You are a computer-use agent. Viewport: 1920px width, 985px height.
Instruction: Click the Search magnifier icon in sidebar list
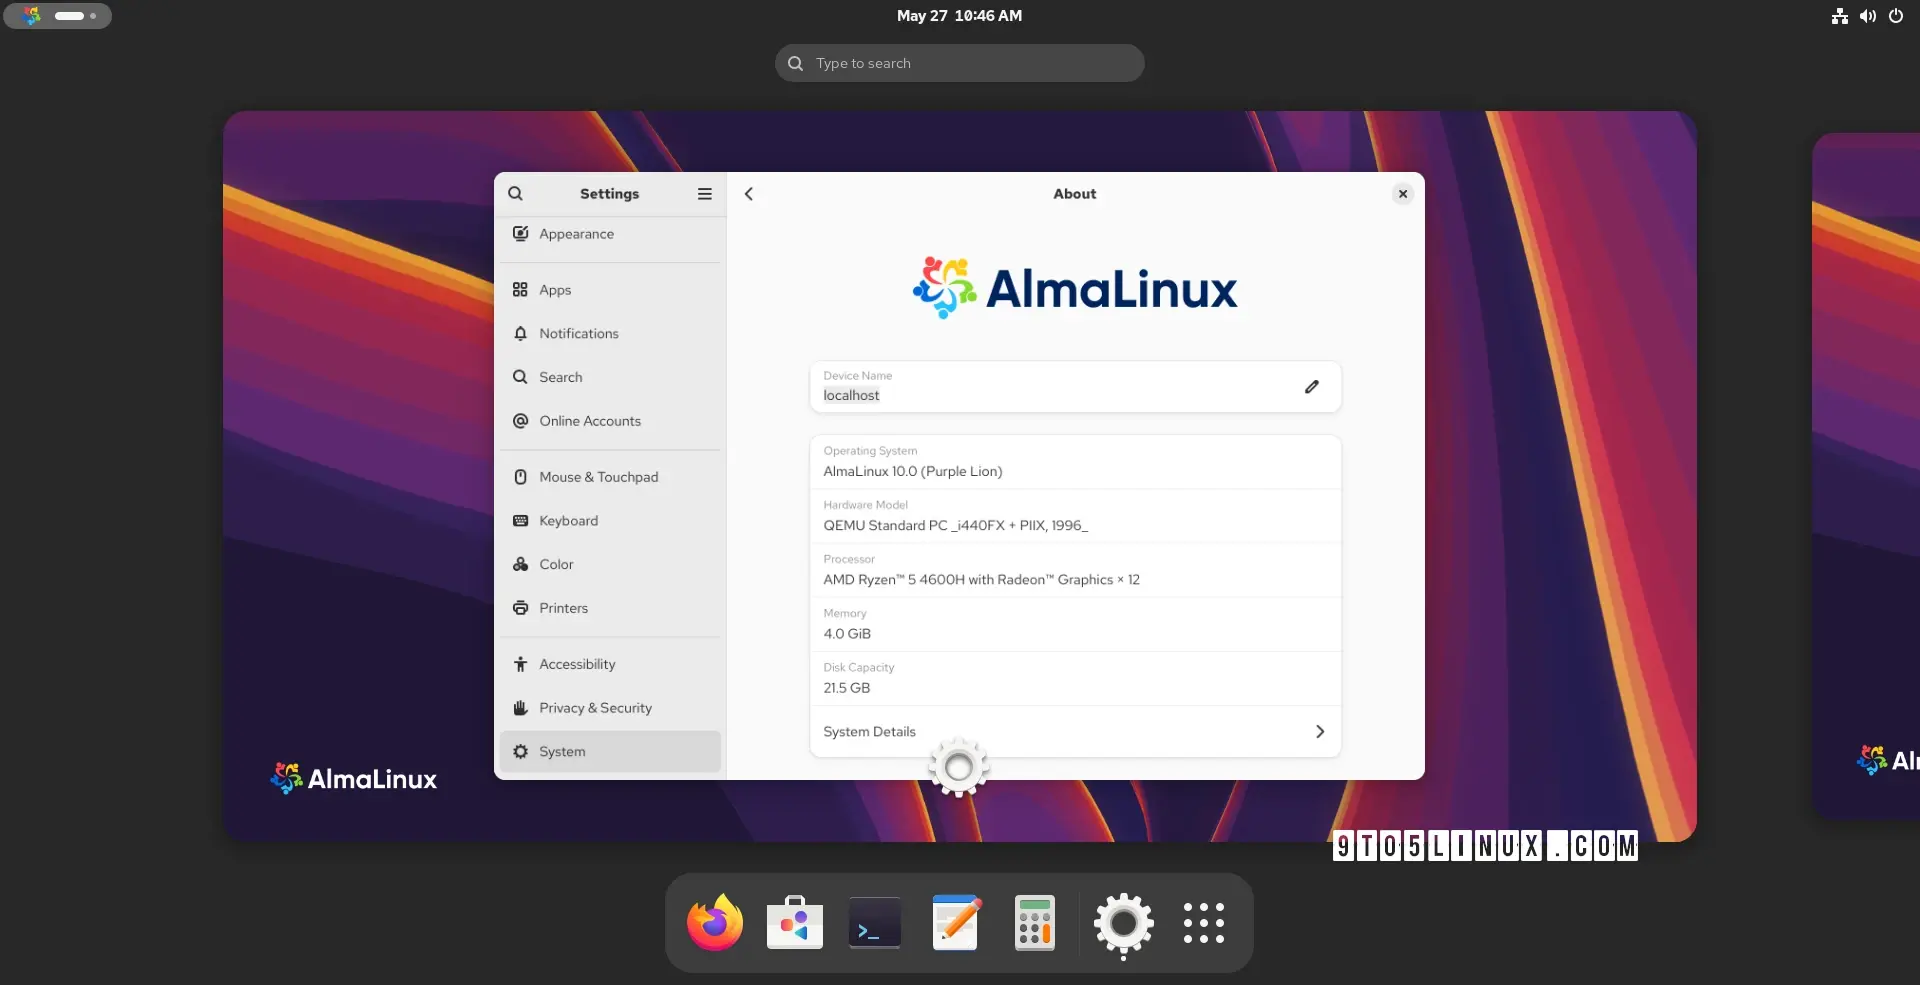point(520,377)
